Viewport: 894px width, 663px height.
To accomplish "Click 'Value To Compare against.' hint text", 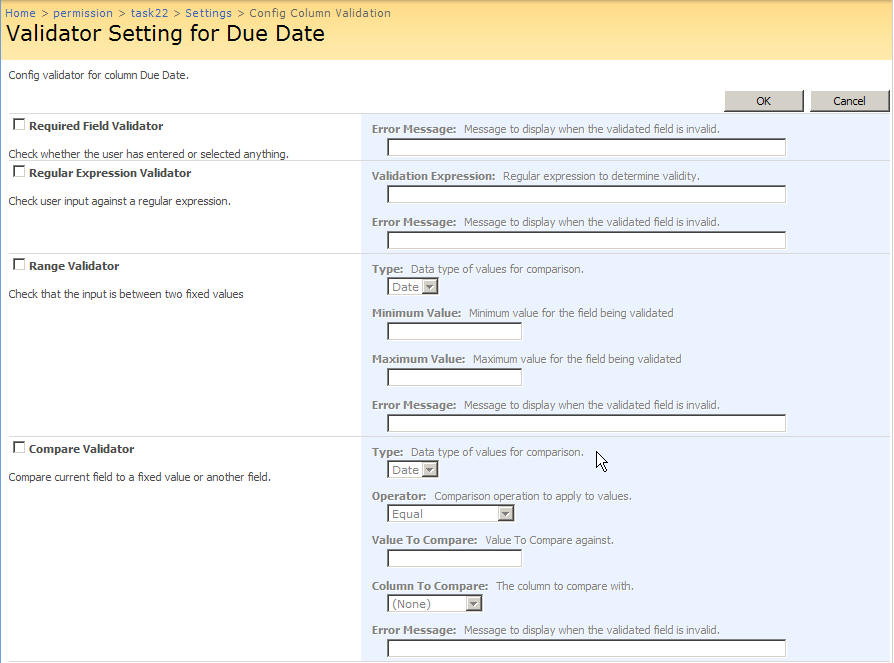I will [549, 540].
